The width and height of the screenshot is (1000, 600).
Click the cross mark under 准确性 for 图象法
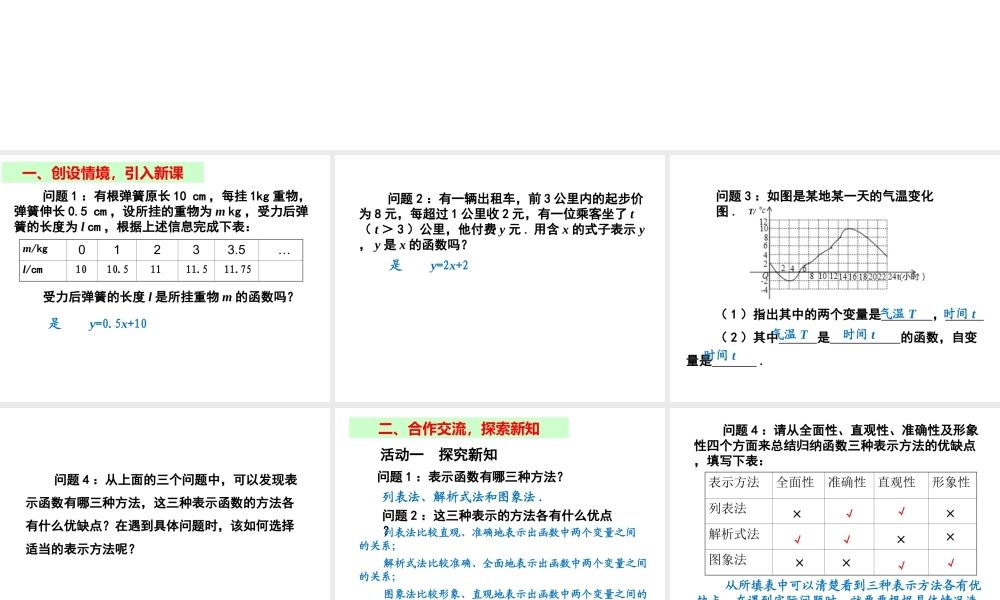tap(848, 562)
